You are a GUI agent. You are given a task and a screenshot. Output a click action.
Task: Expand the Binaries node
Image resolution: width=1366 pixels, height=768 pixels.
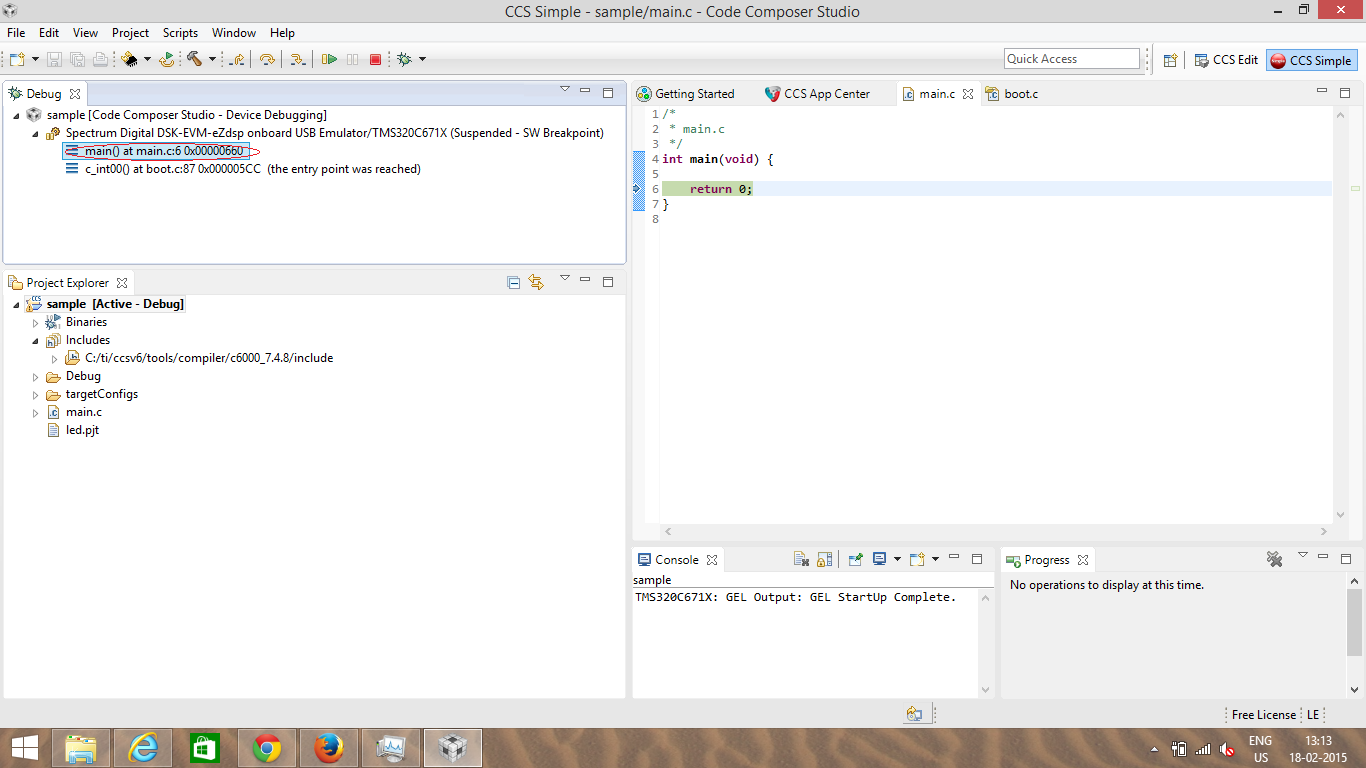[36, 322]
